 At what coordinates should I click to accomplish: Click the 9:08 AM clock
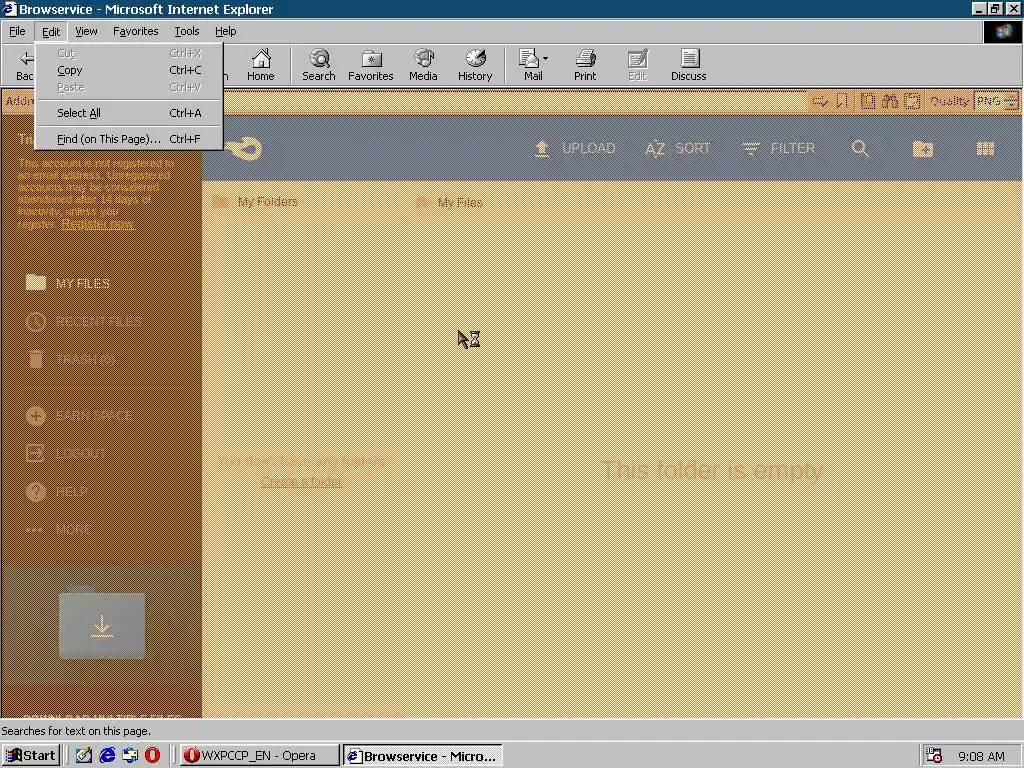(981, 756)
